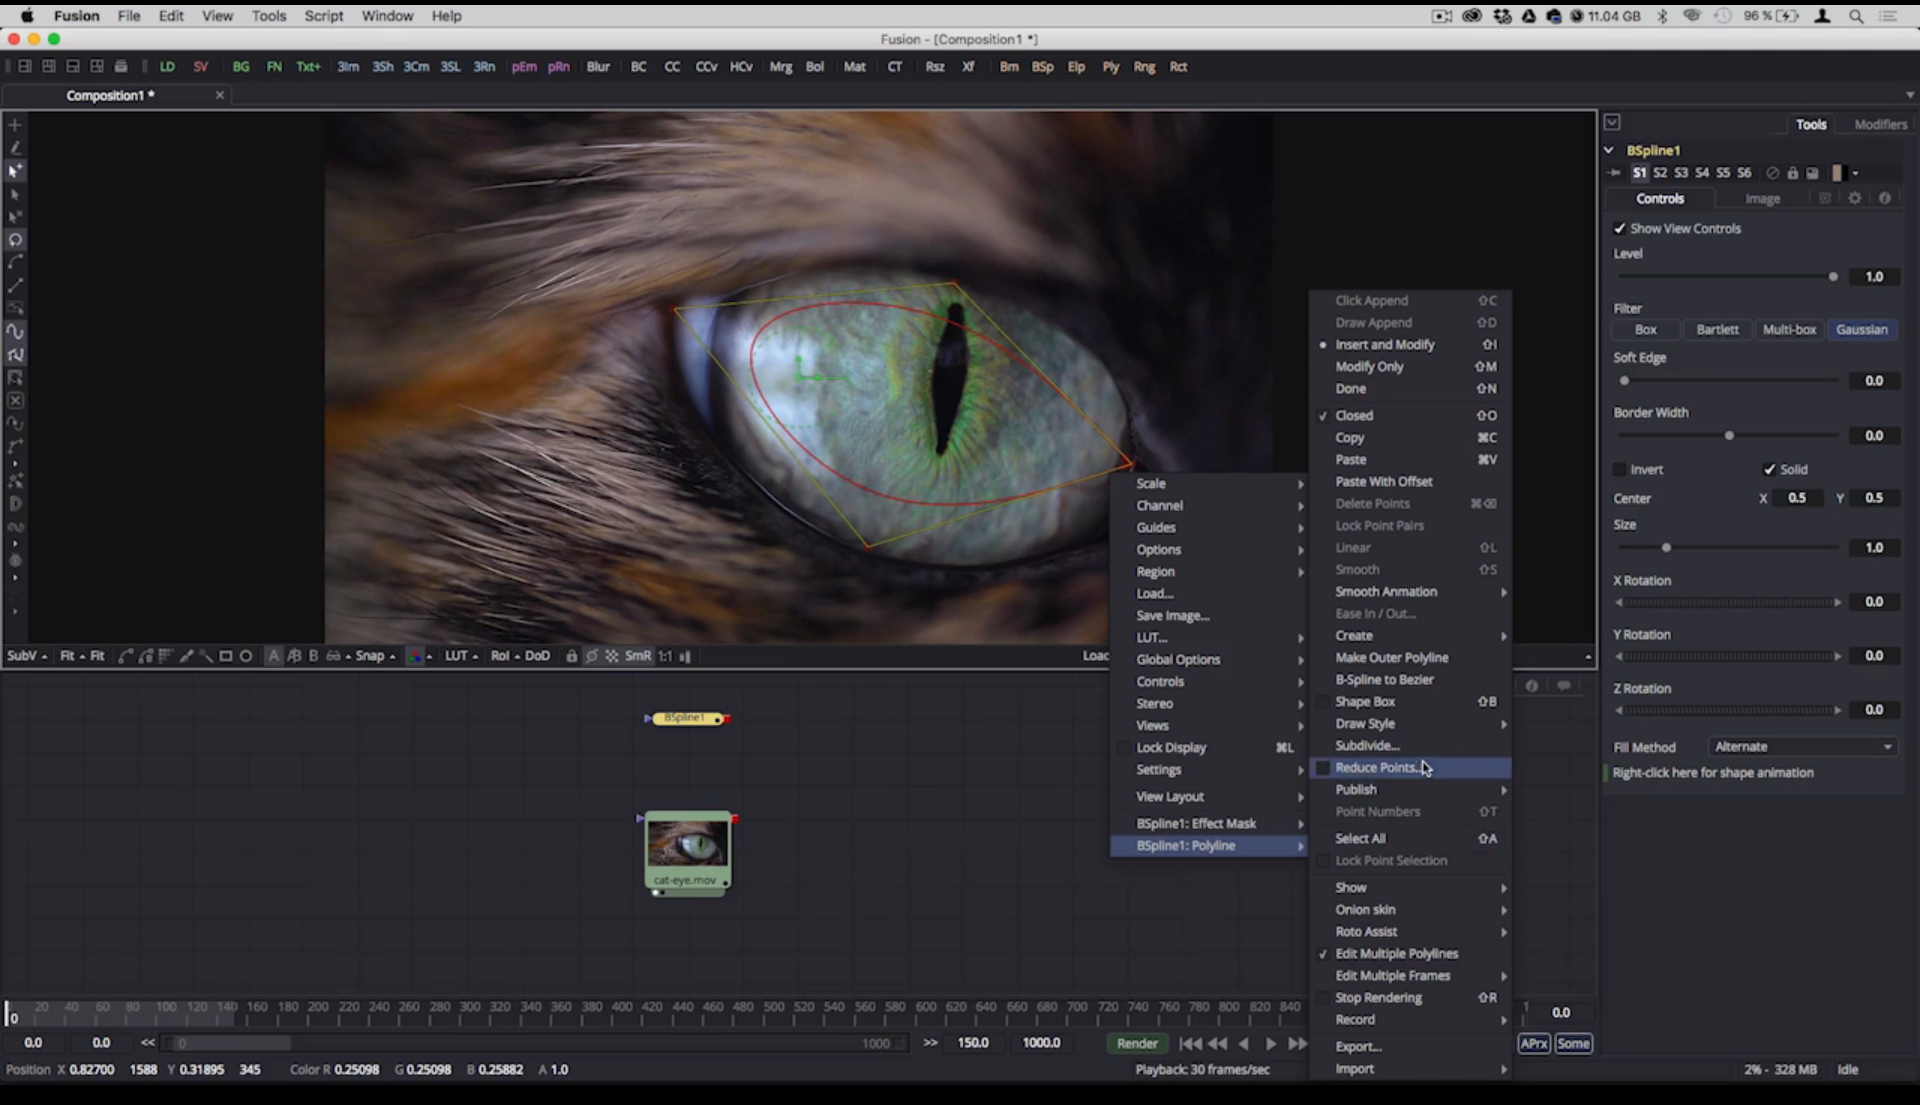Open the Fill Method dropdown

(x=1801, y=746)
